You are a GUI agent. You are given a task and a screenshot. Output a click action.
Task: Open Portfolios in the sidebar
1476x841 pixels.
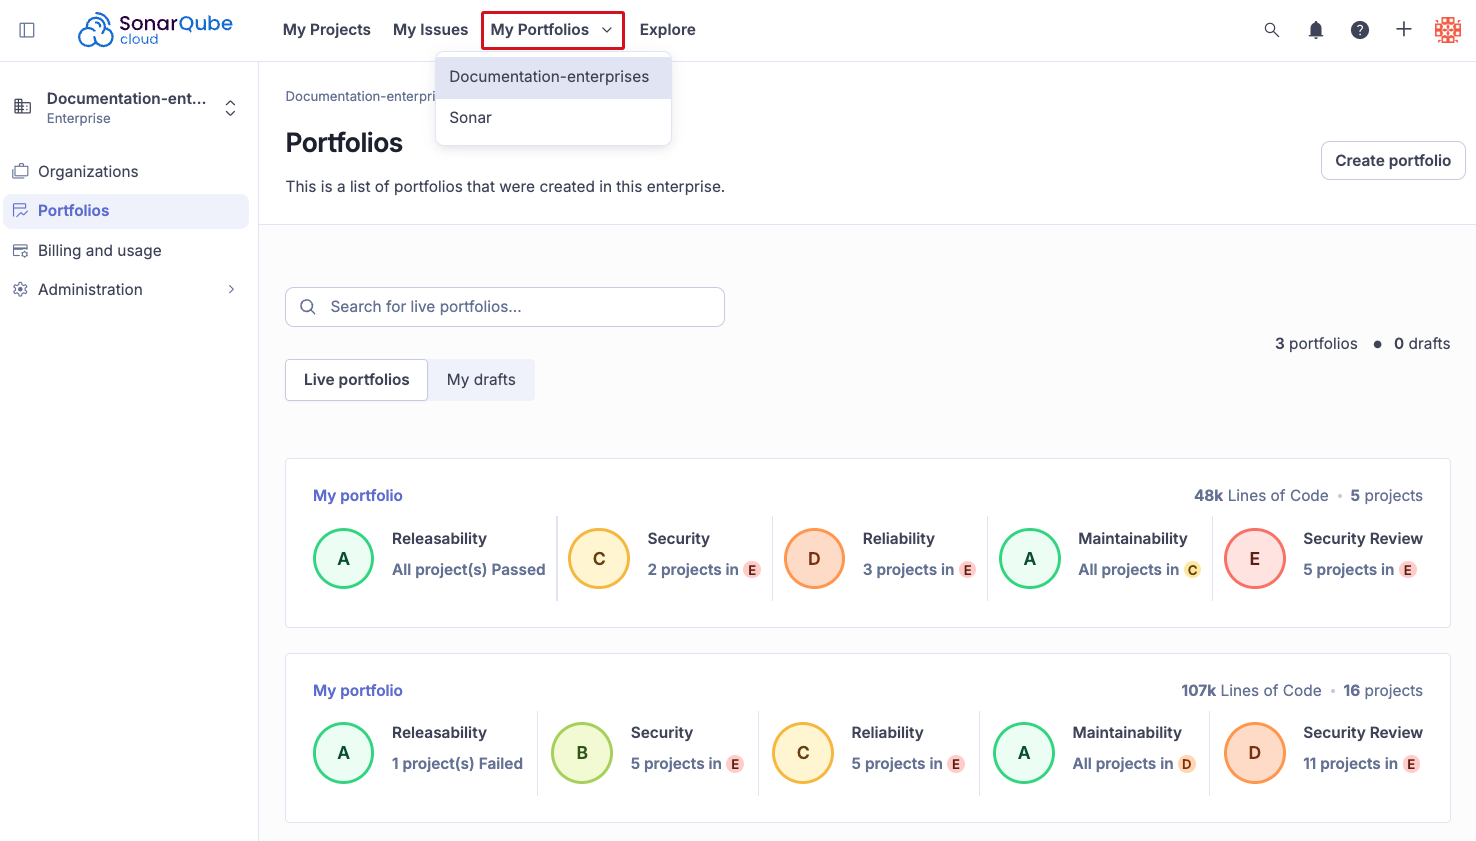[126, 210]
